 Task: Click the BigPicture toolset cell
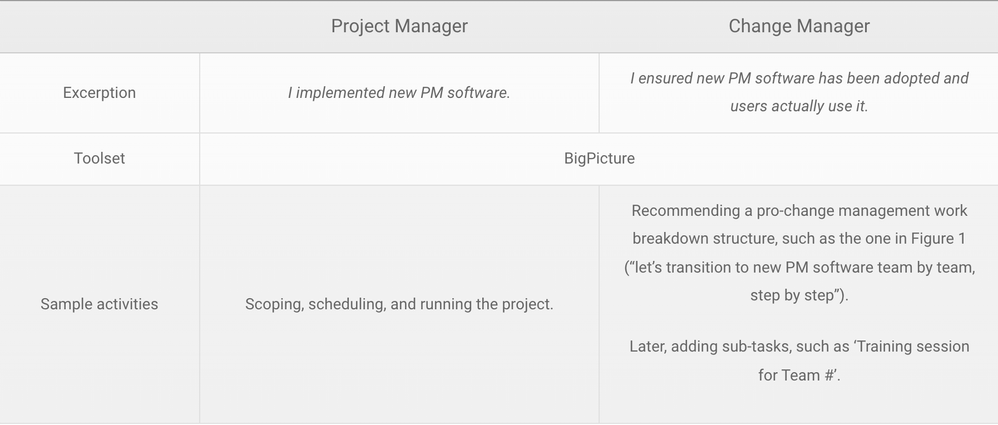coord(599,158)
